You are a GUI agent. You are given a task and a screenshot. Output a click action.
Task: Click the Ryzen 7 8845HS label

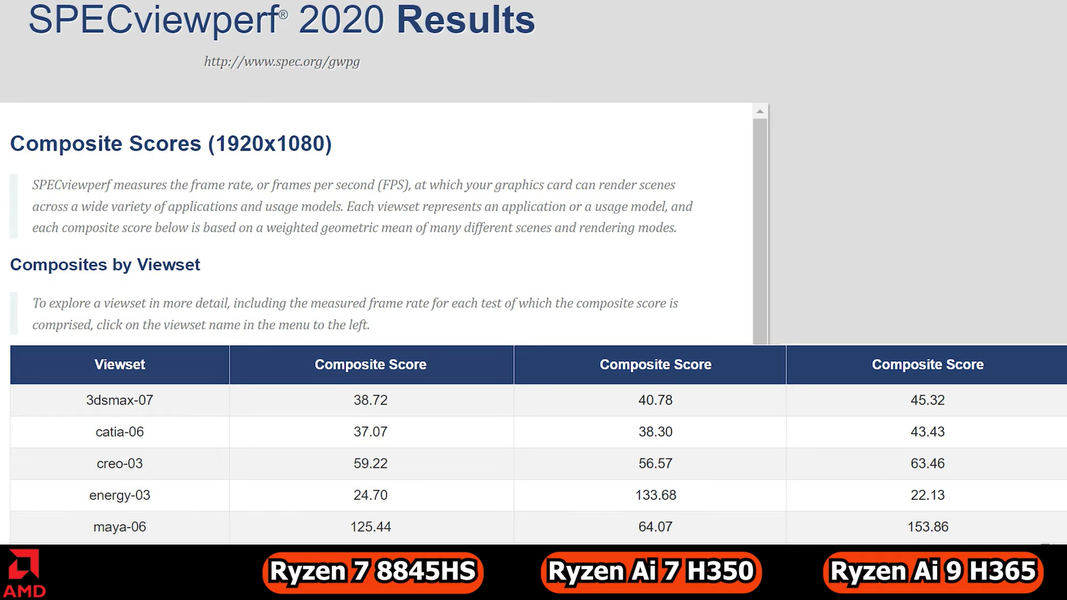374,572
